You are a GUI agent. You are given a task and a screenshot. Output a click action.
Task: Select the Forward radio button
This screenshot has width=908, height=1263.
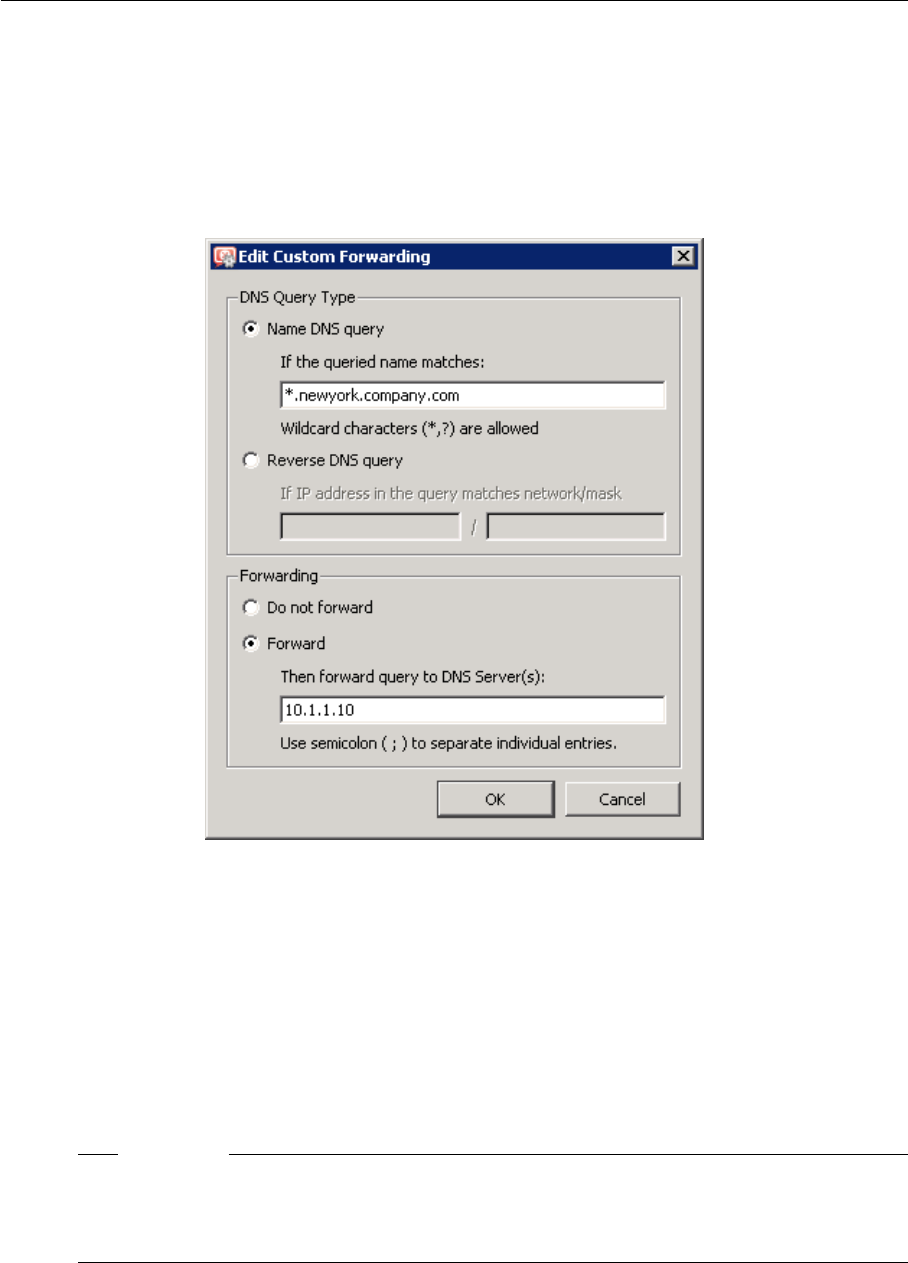click(x=250, y=644)
